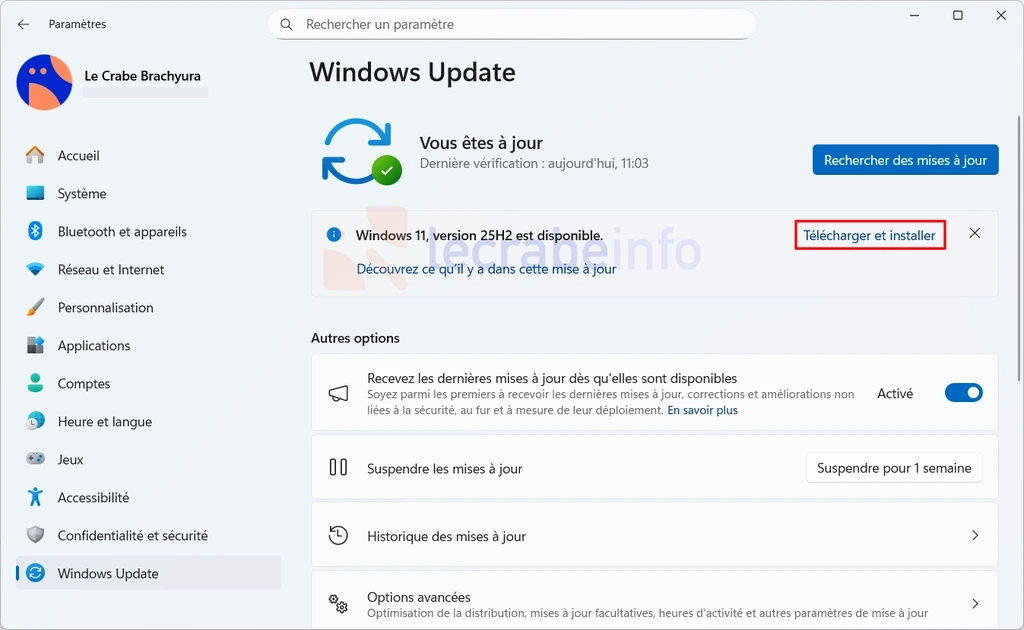Click the vertical scrollbar on the right
Viewport: 1024px width, 630px height.
click(1019, 248)
